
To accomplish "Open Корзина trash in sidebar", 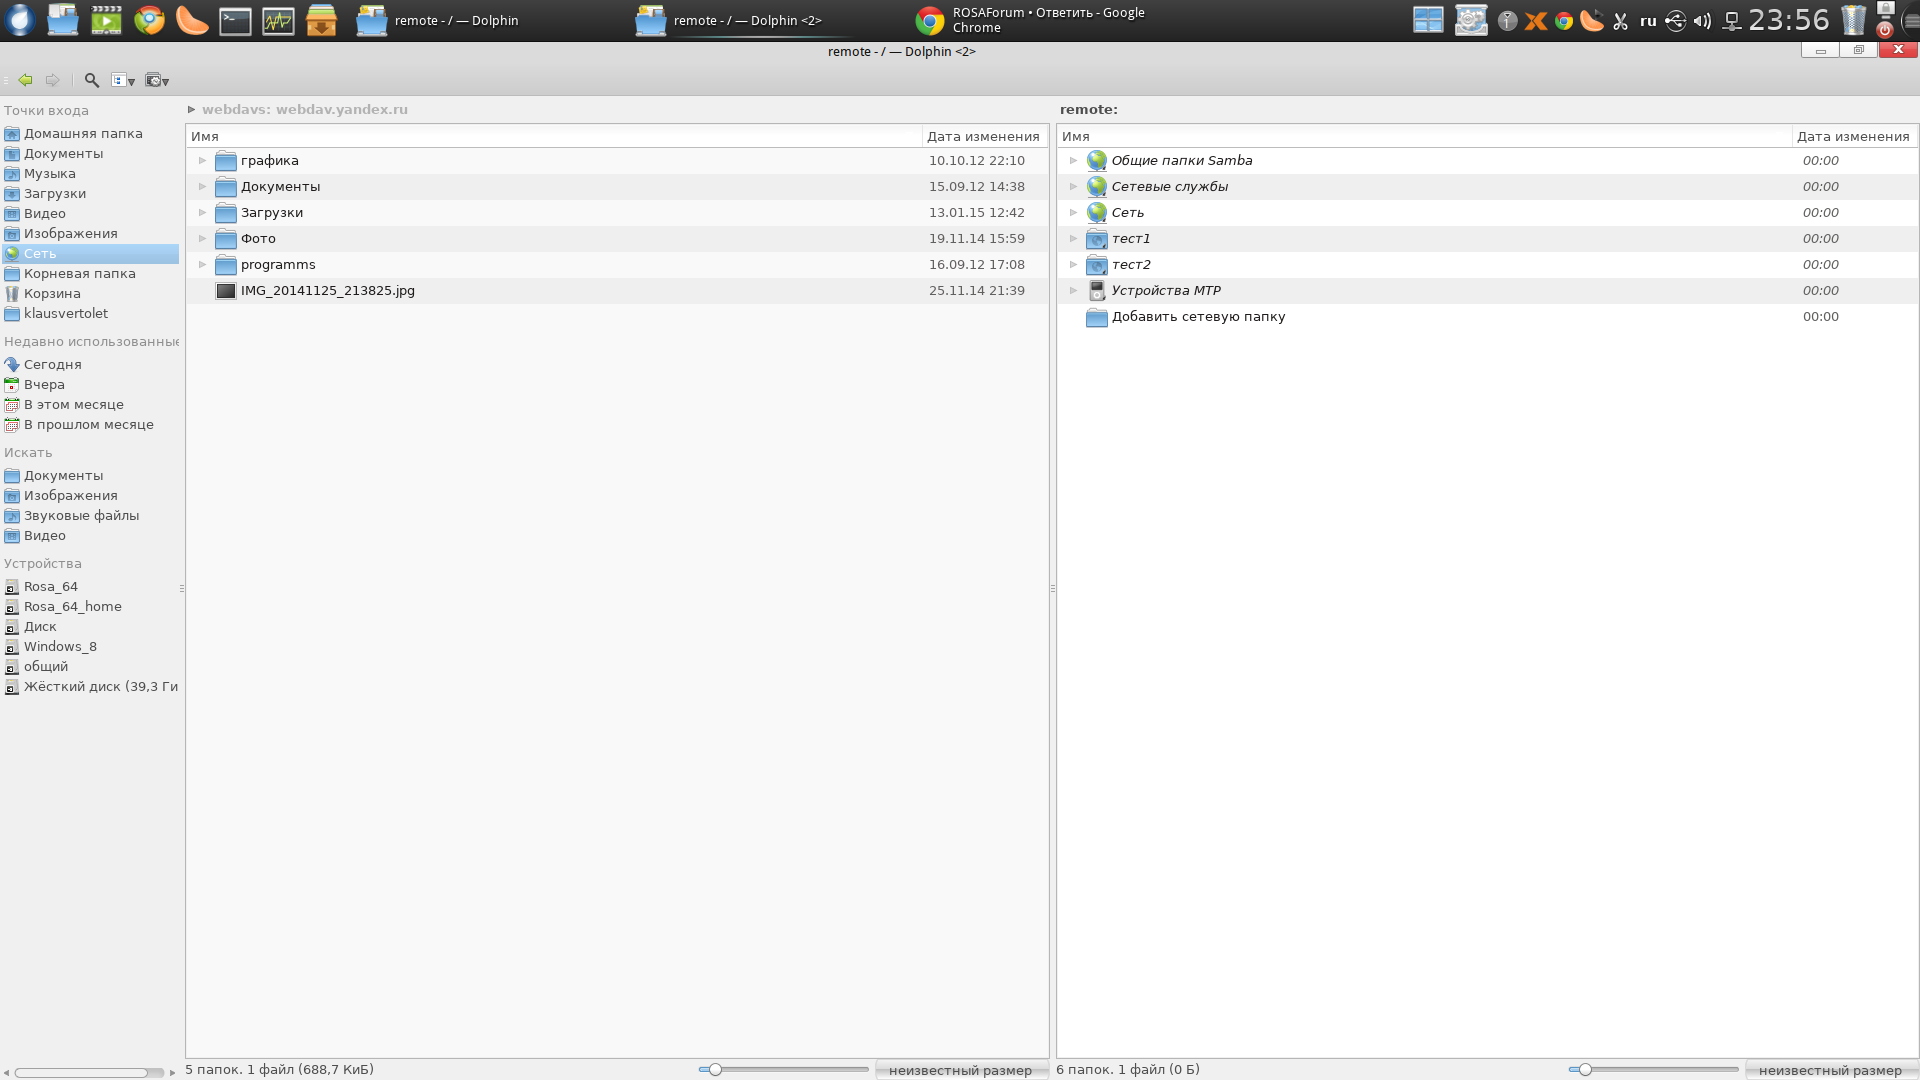I will (x=52, y=294).
